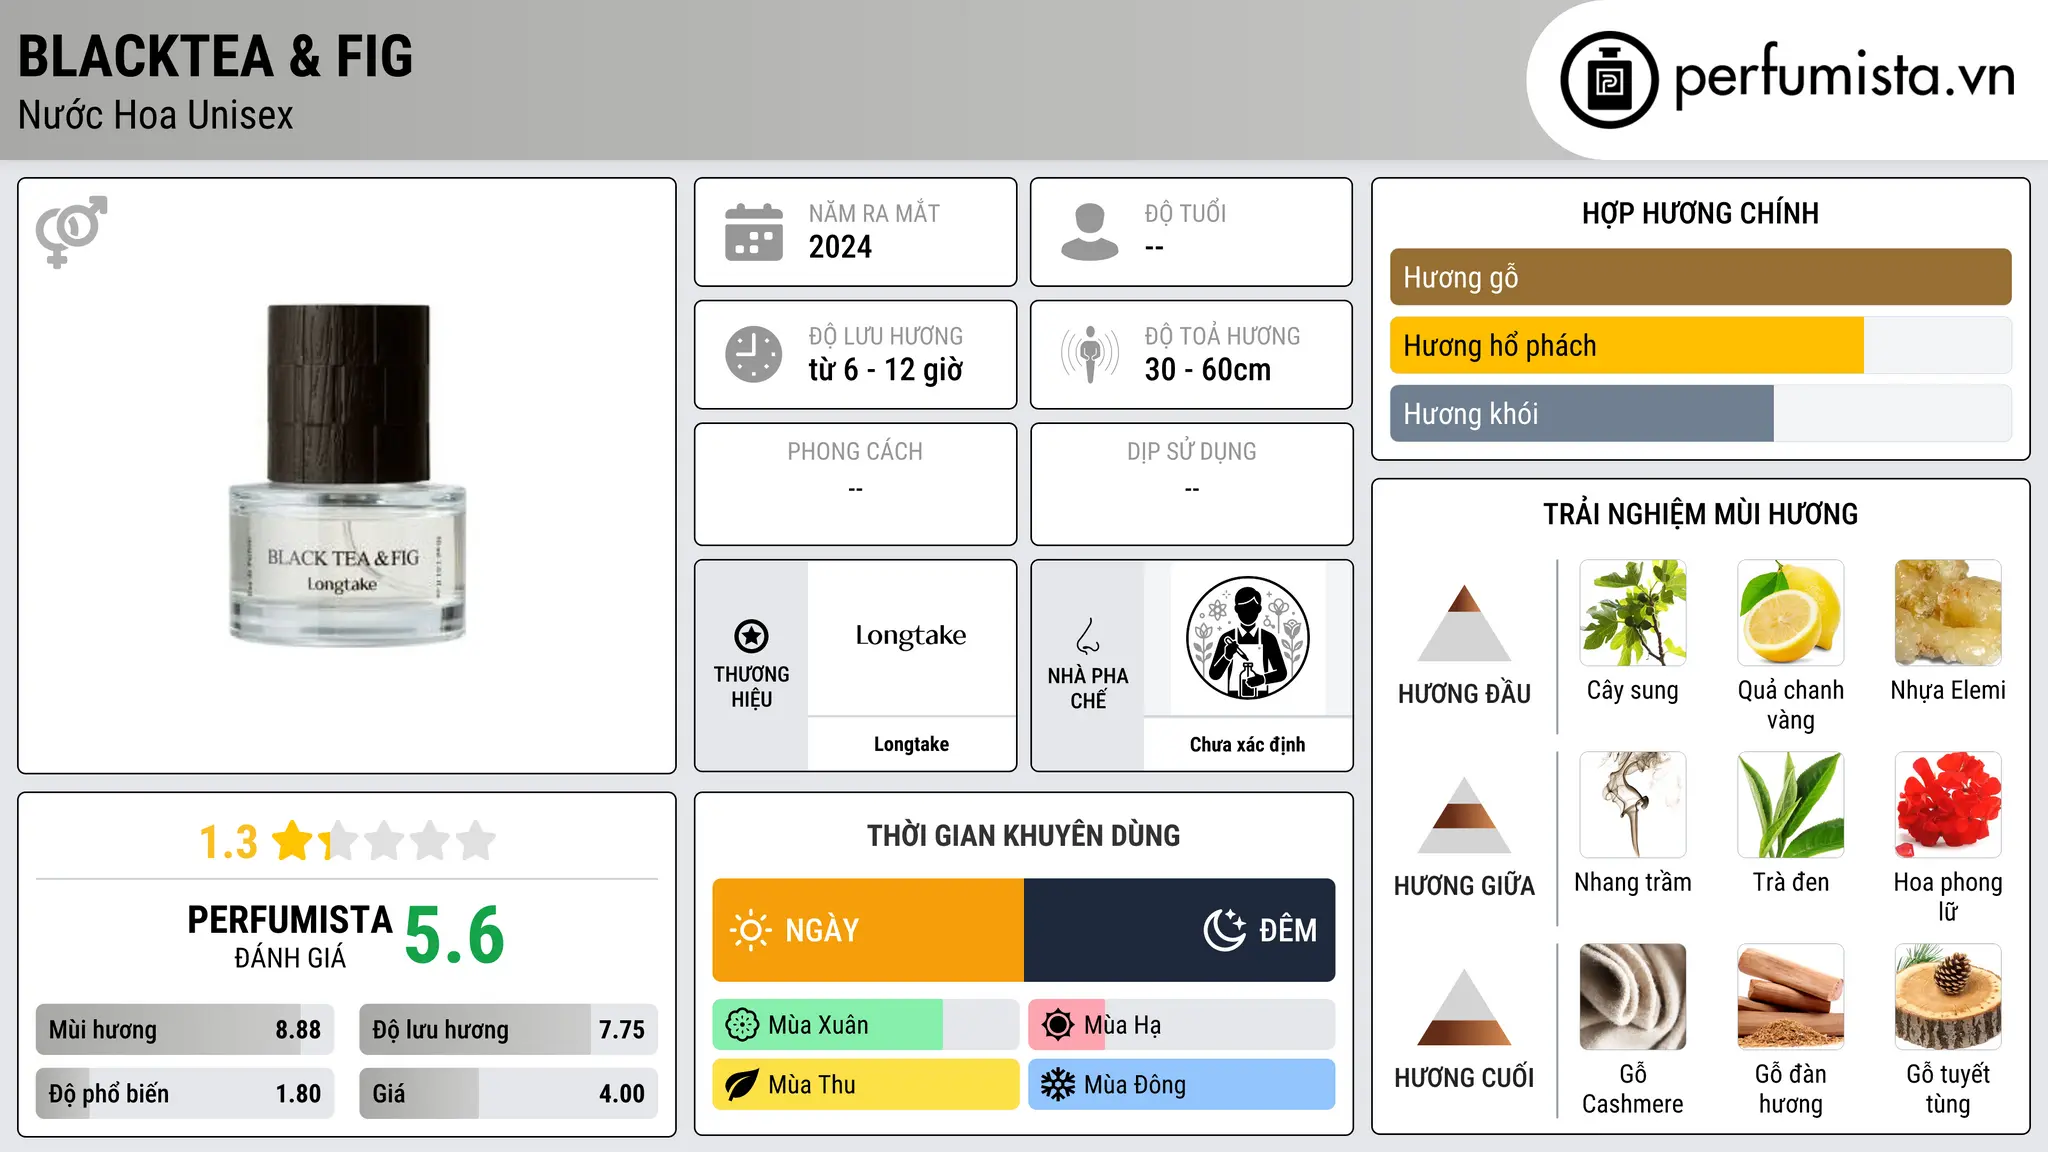Click the Mùa Thu season bar
Viewport: 2048px width, 1152px height.
pyautogui.click(x=866, y=1085)
